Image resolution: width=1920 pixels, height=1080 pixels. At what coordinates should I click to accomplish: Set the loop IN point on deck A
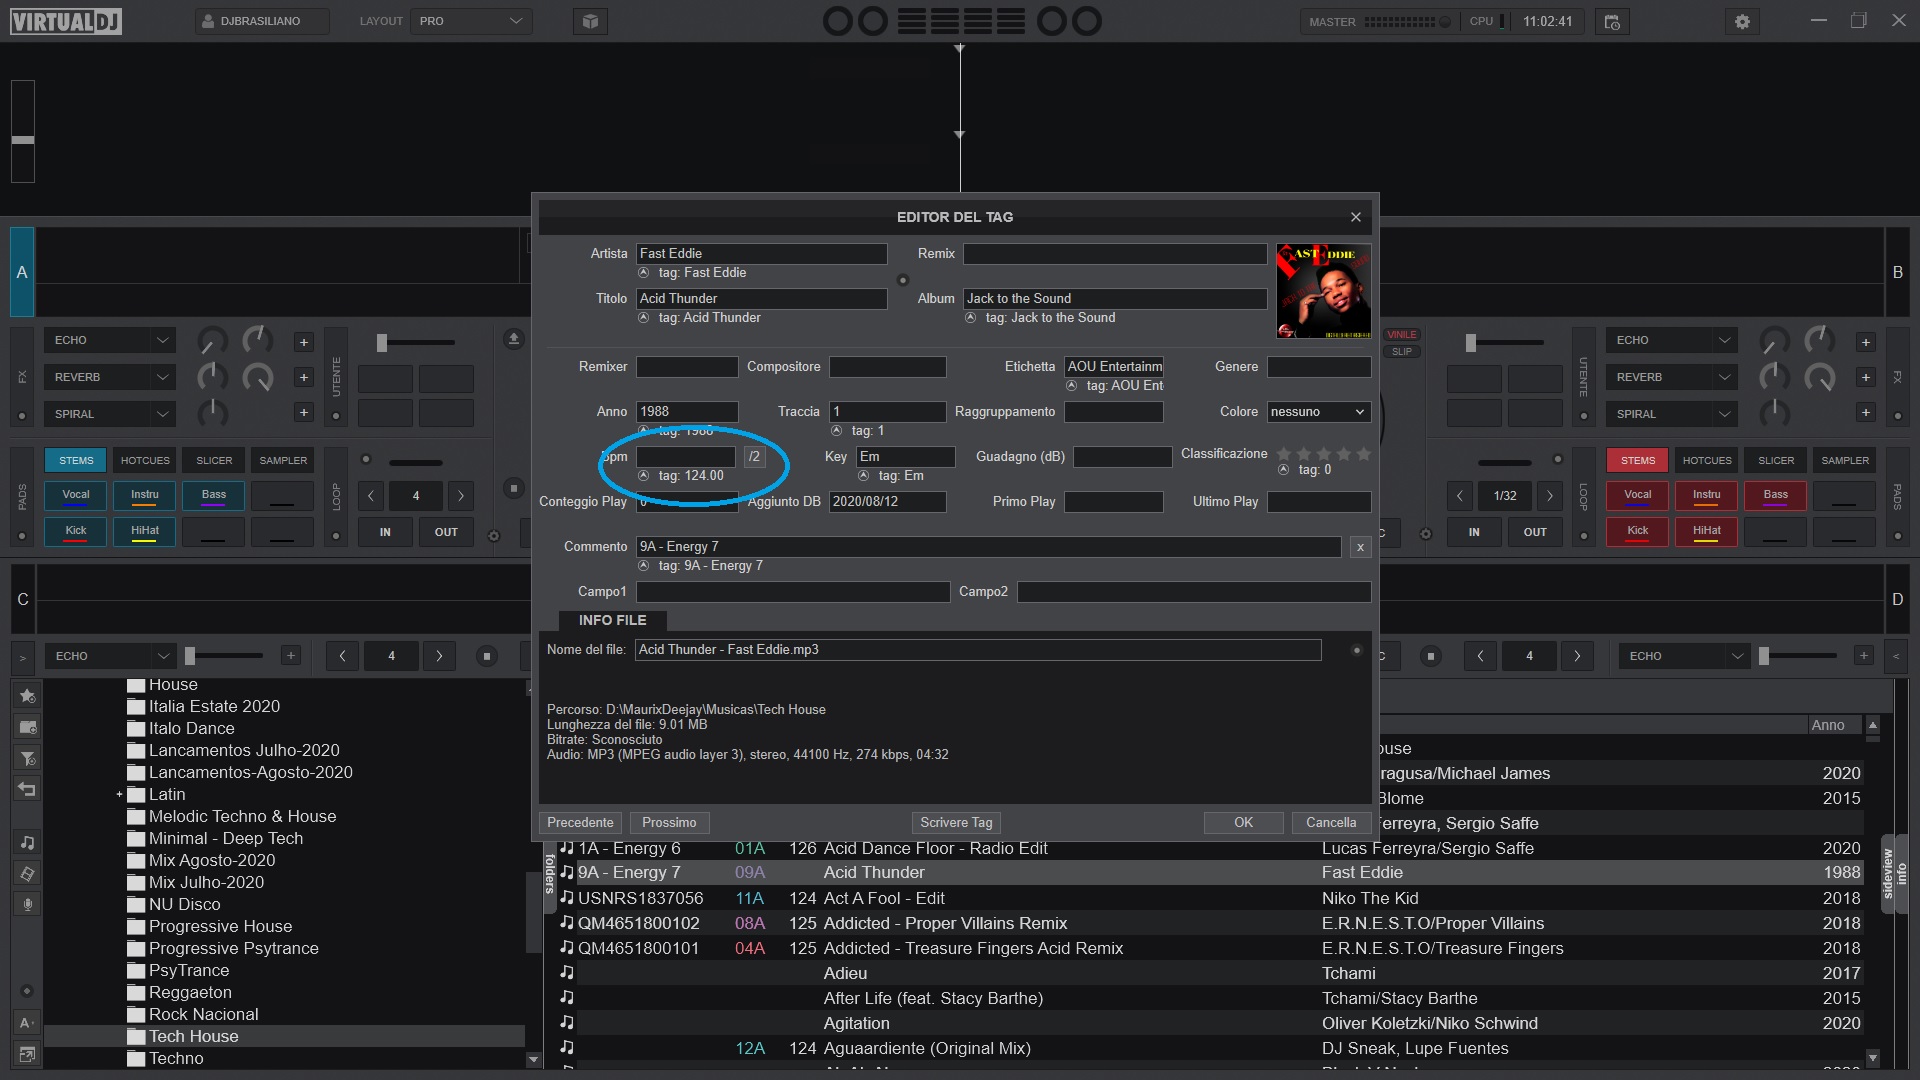(x=385, y=532)
